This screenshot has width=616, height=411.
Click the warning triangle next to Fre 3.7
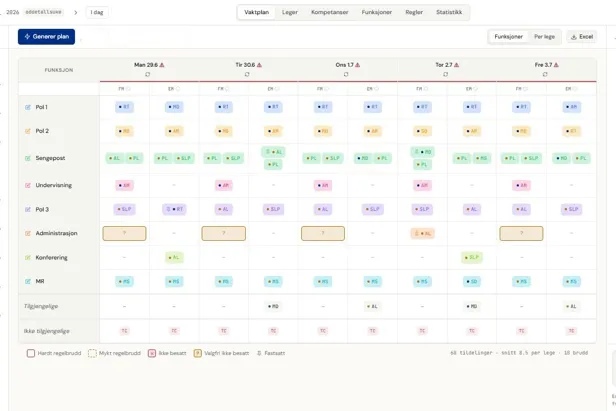556,65
